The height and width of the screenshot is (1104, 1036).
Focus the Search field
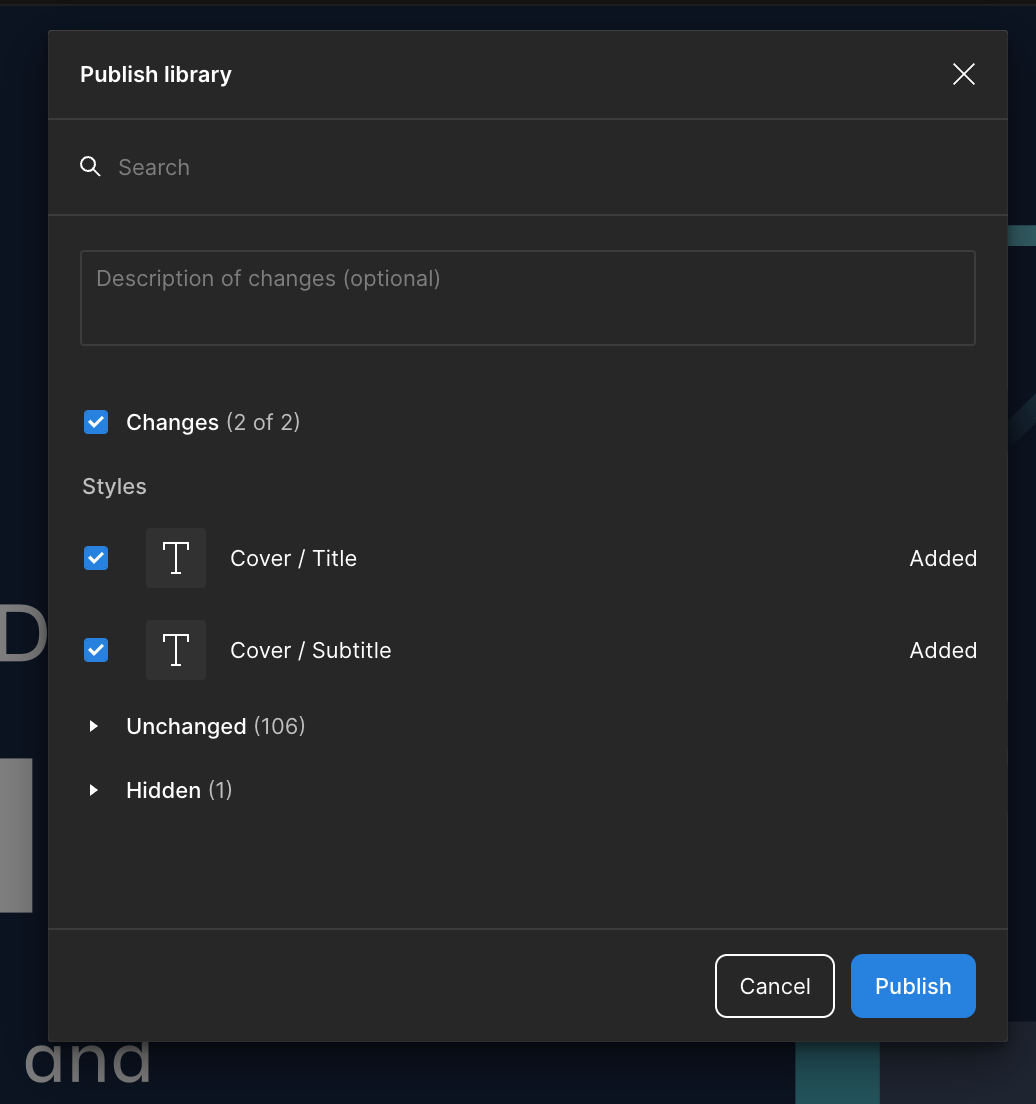pyautogui.click(x=528, y=167)
